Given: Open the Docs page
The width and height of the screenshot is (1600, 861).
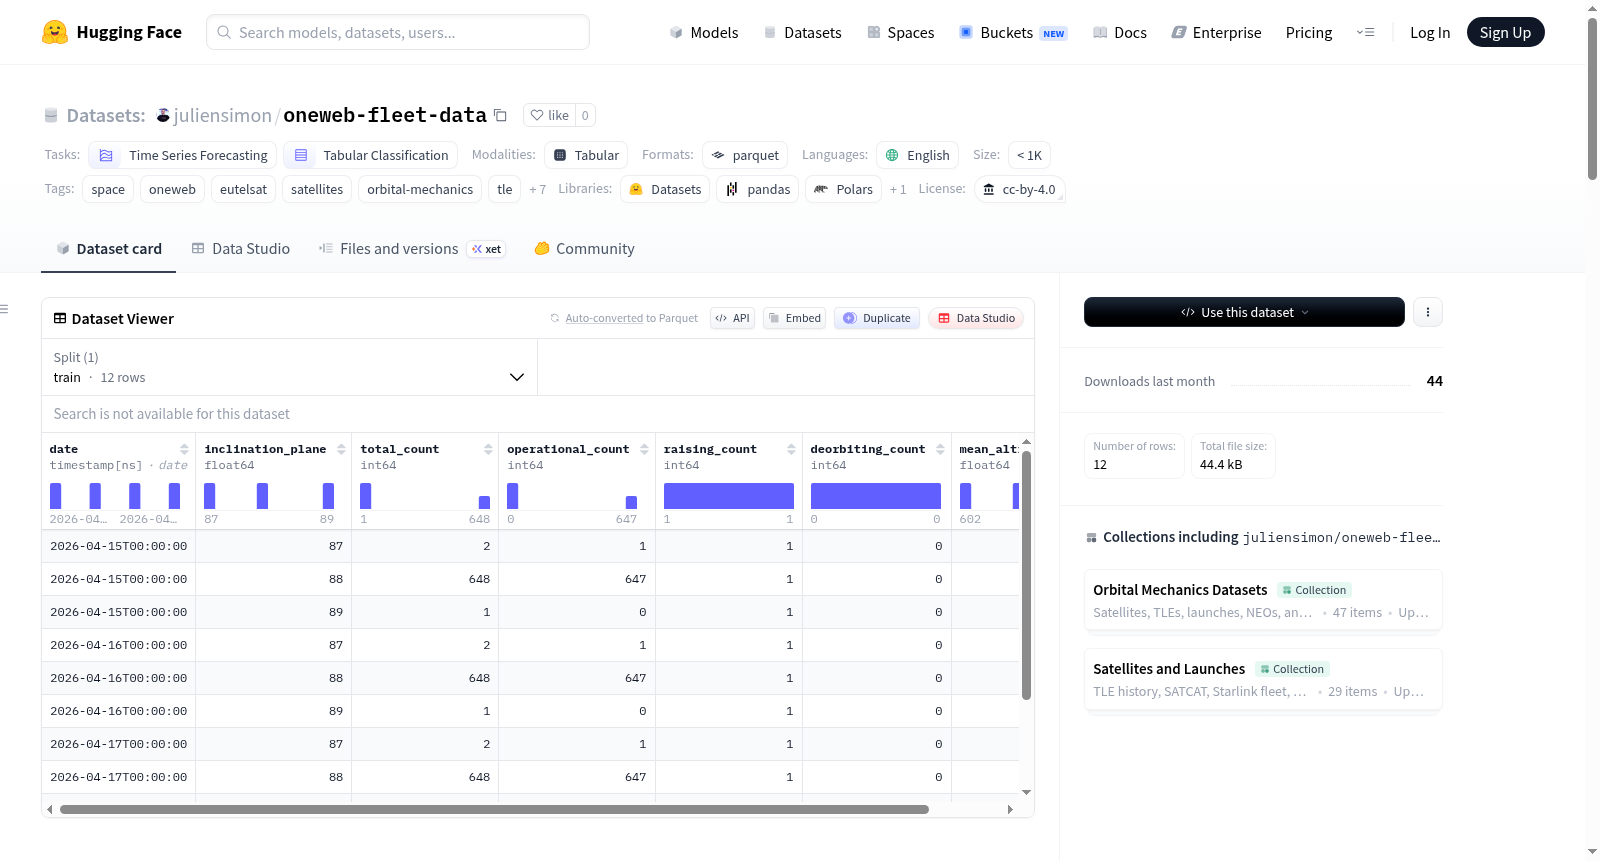Looking at the screenshot, I should tap(1120, 32).
